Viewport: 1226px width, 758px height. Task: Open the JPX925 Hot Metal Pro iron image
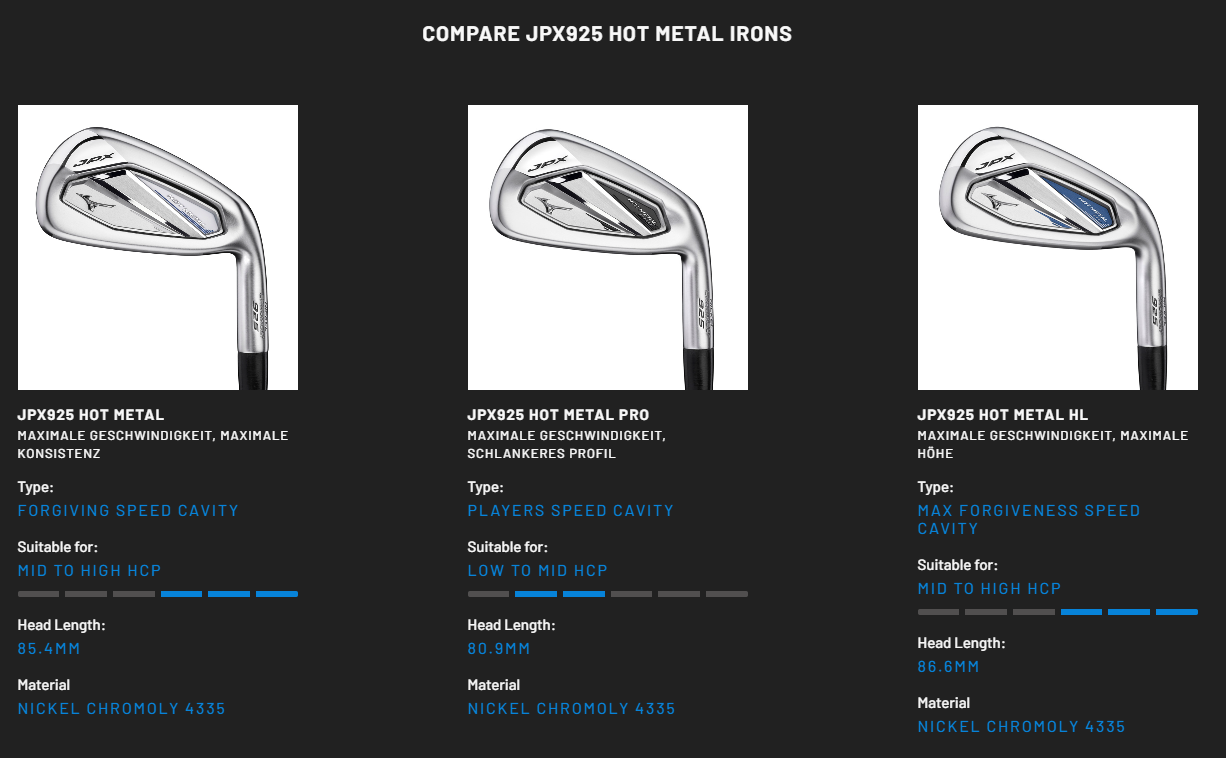608,247
